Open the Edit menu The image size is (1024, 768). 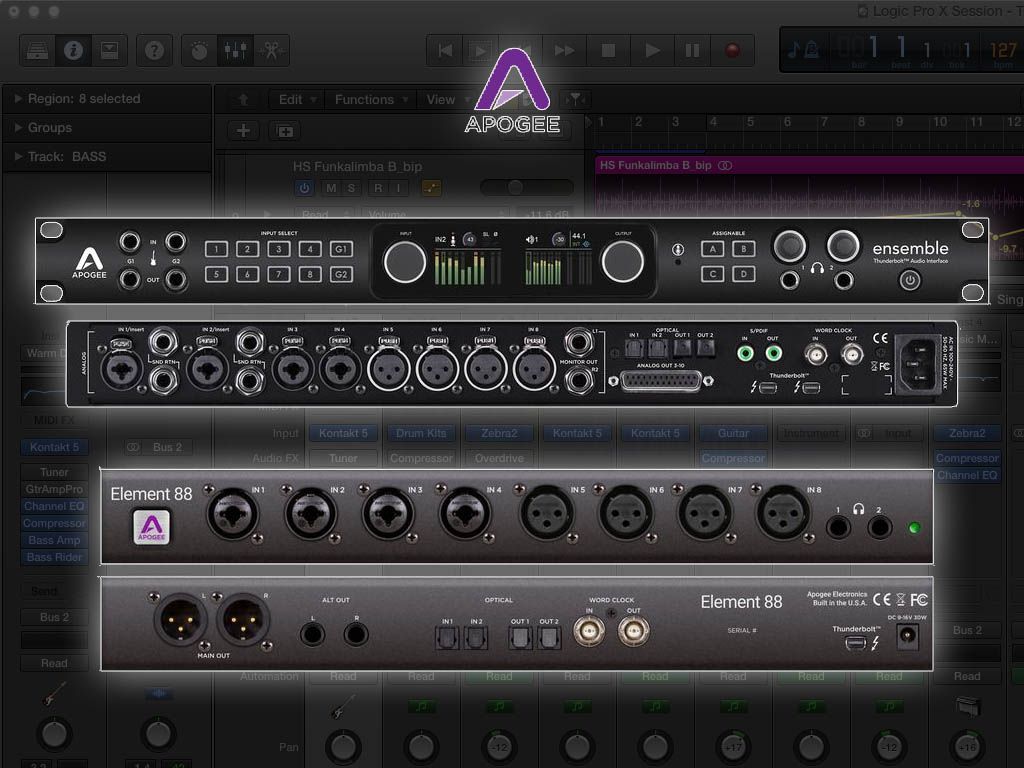click(296, 99)
